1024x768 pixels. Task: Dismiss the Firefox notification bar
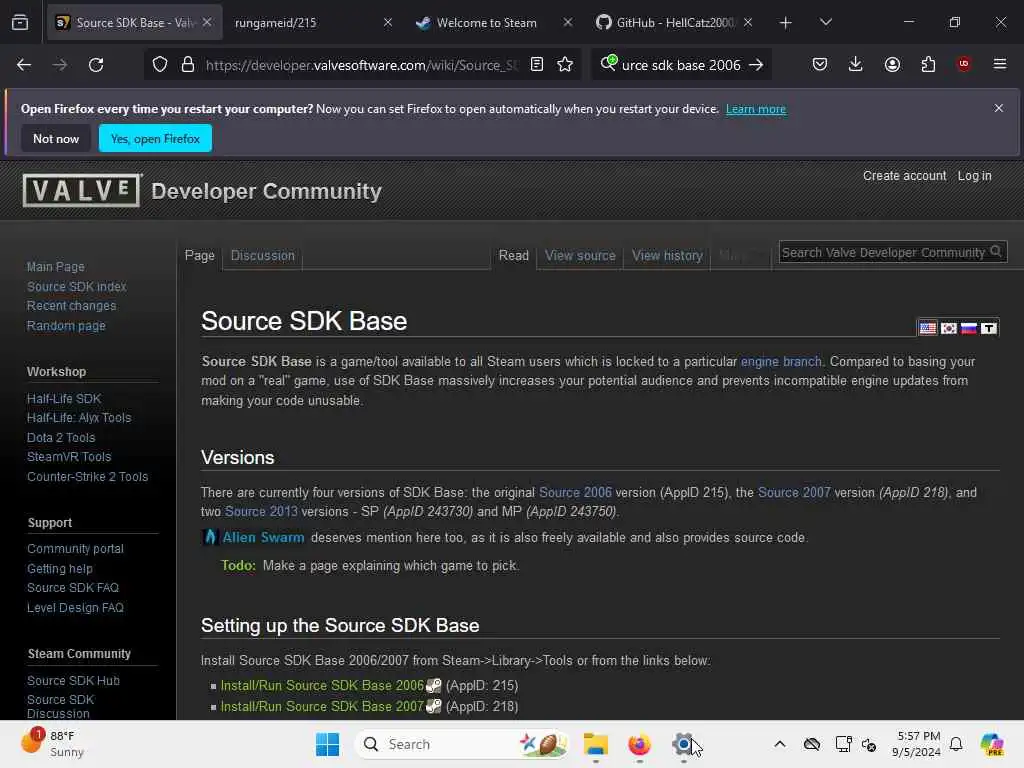[x=998, y=108]
